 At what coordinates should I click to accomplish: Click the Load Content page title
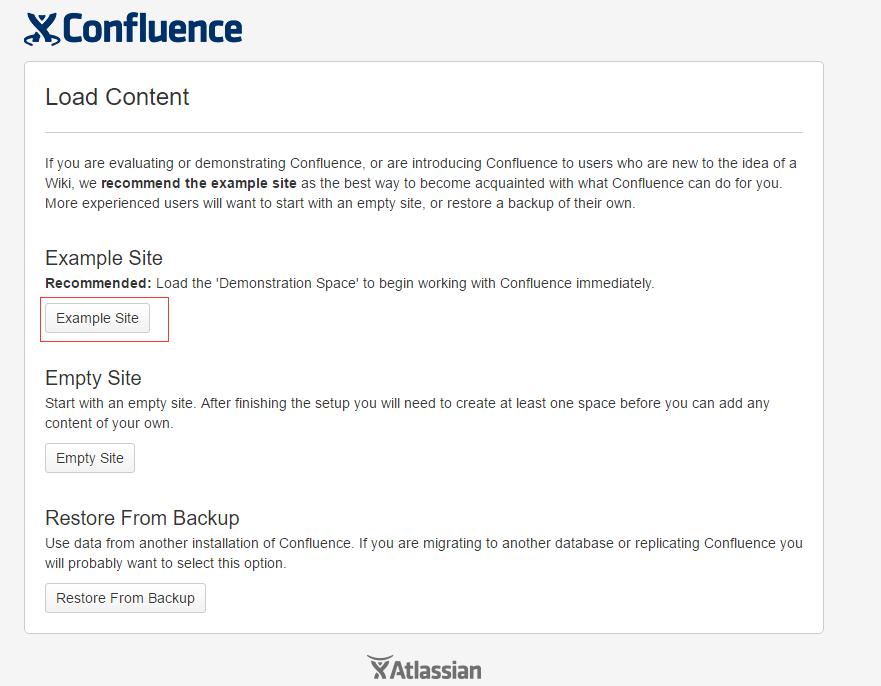coord(117,97)
